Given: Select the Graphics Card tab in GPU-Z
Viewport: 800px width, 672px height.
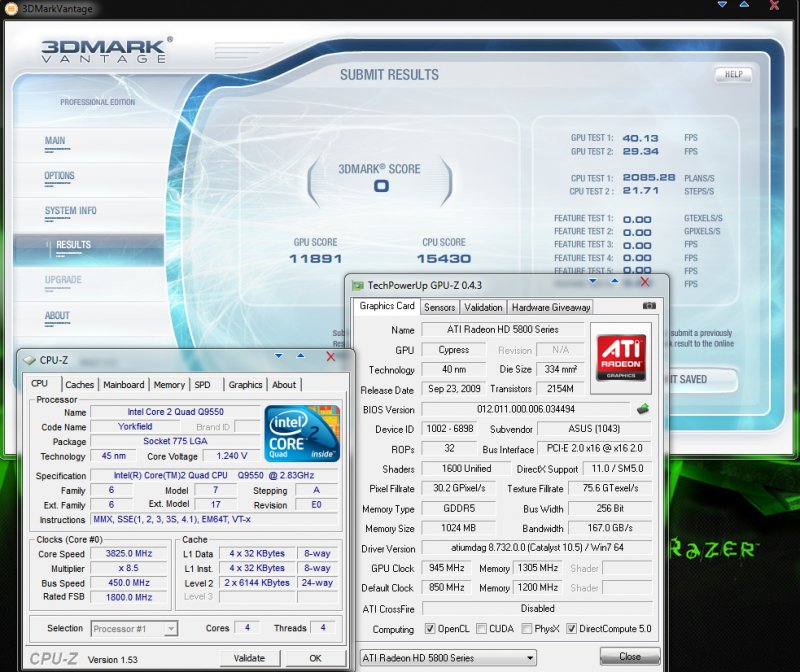Looking at the screenshot, I should pyautogui.click(x=387, y=306).
